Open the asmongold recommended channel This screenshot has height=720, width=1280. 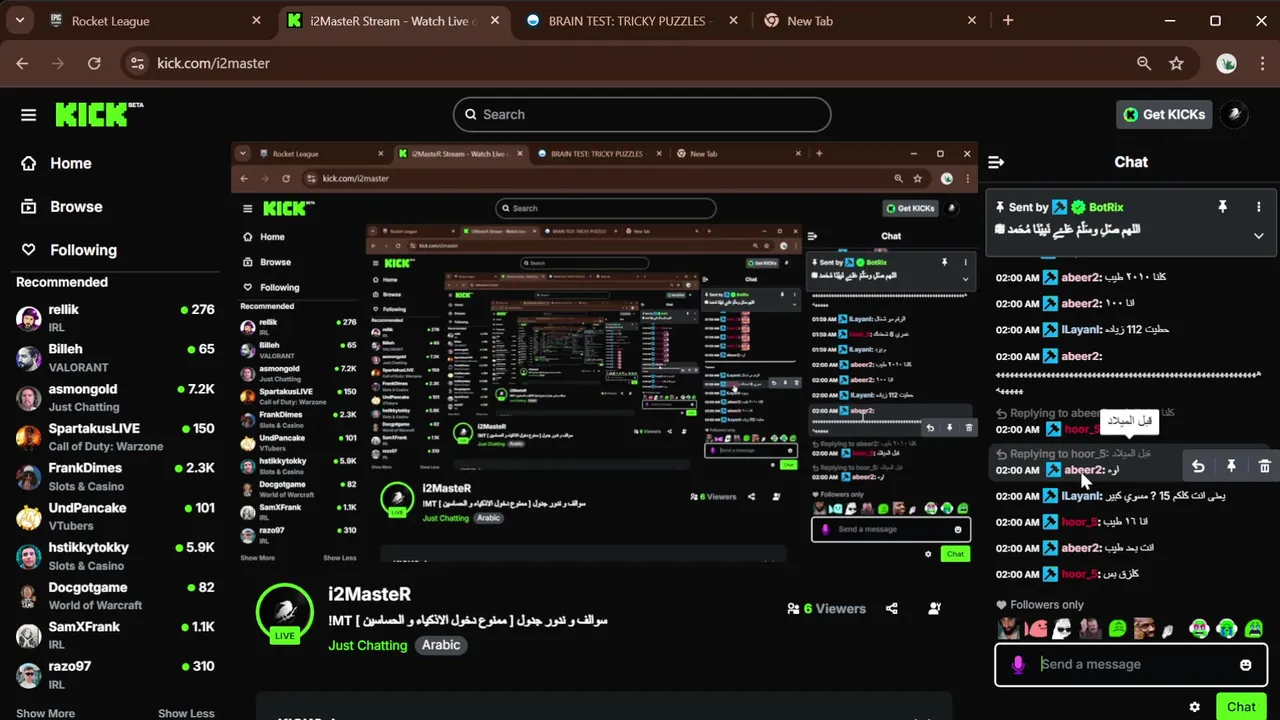pyautogui.click(x=116, y=397)
